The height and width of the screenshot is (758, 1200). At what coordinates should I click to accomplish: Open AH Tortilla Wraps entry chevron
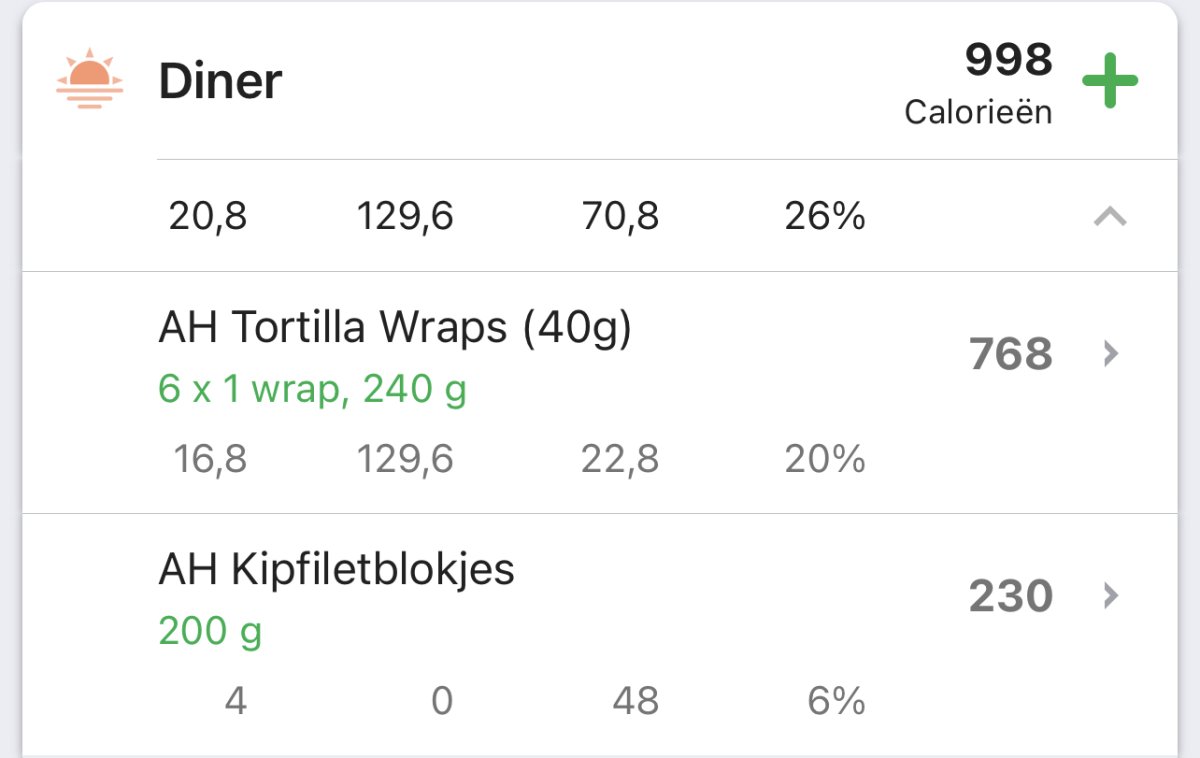coord(1110,354)
